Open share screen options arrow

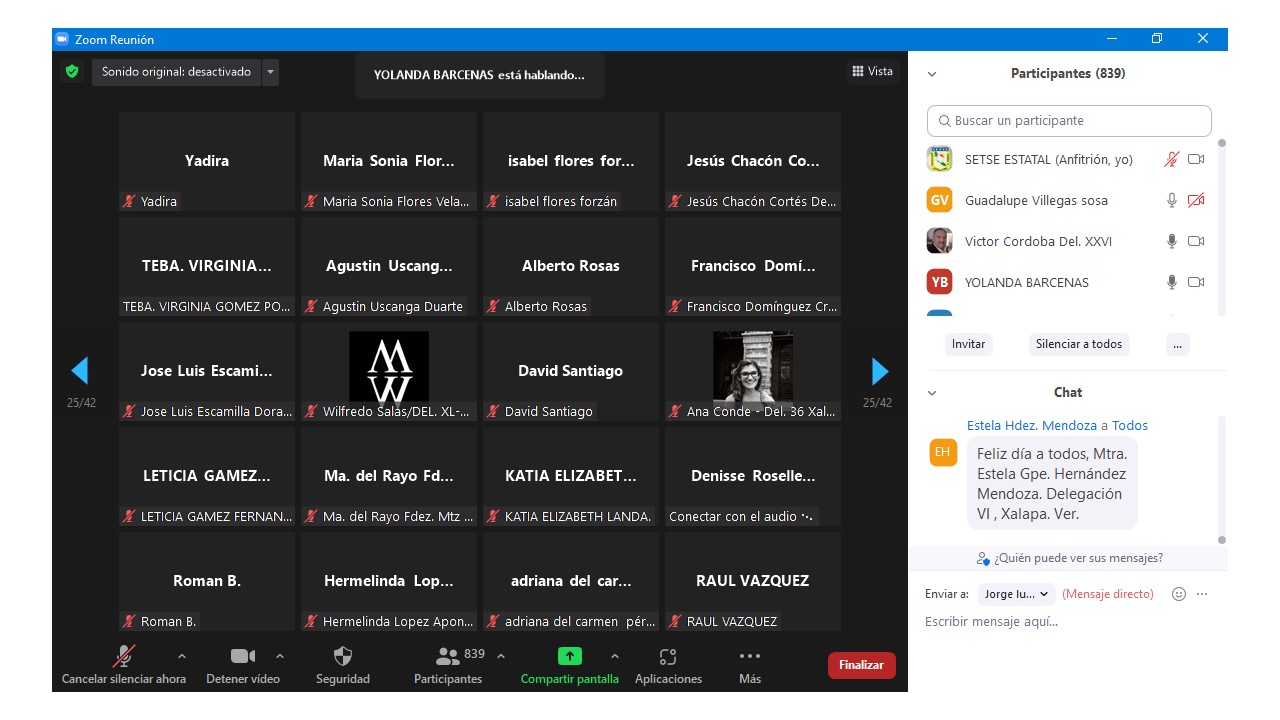pyautogui.click(x=614, y=656)
